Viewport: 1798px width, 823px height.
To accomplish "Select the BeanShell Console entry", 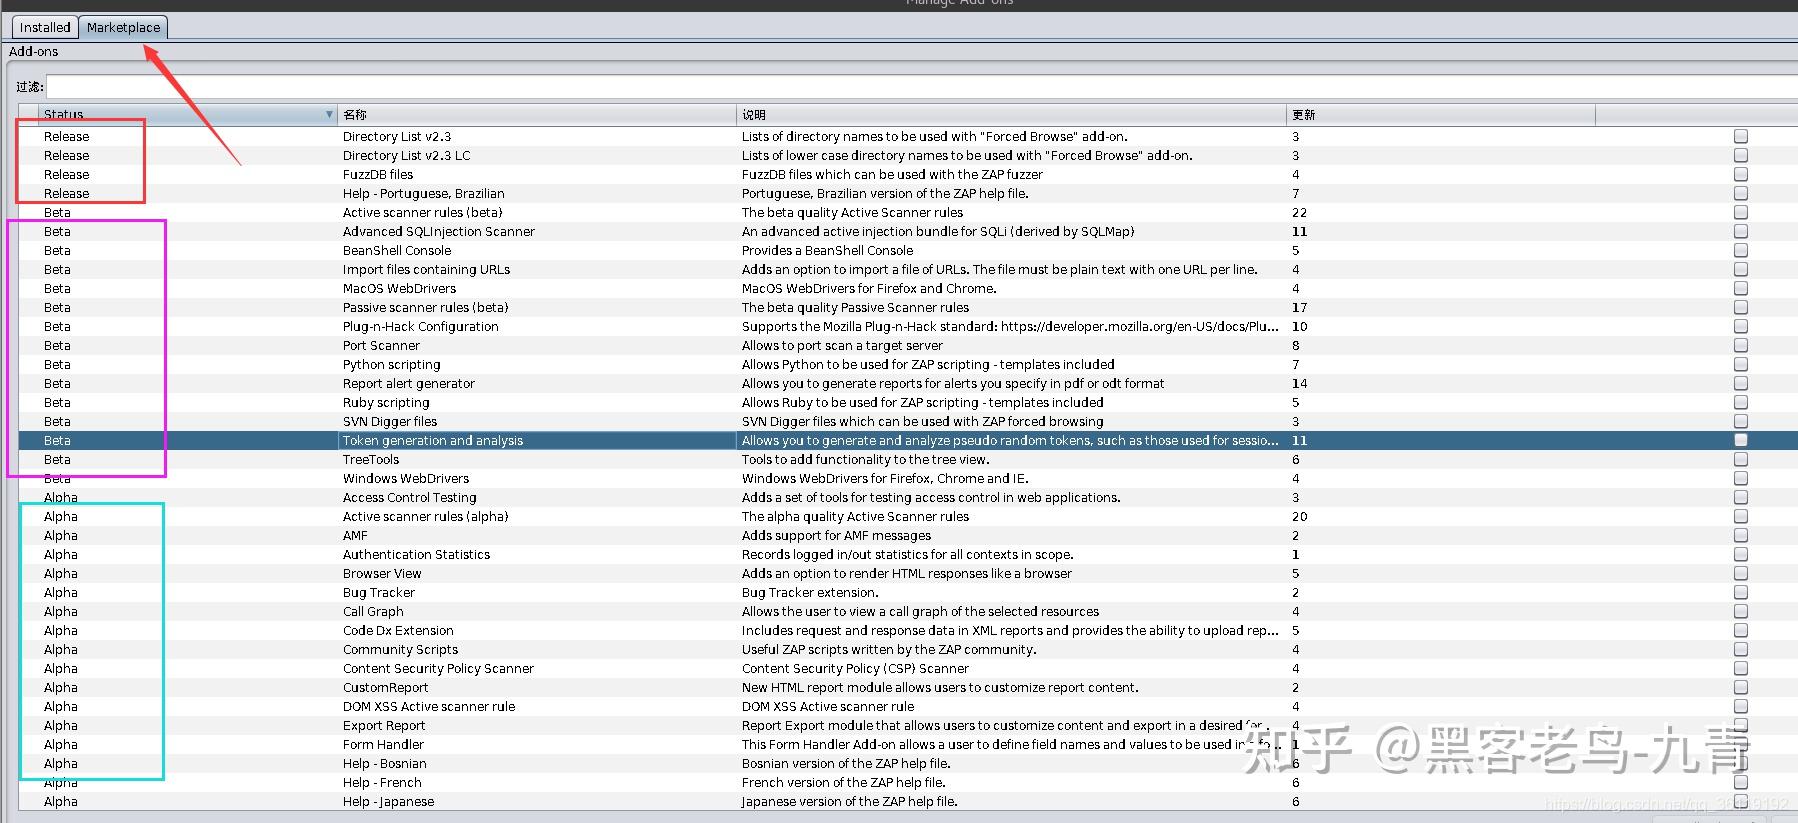I will point(396,250).
